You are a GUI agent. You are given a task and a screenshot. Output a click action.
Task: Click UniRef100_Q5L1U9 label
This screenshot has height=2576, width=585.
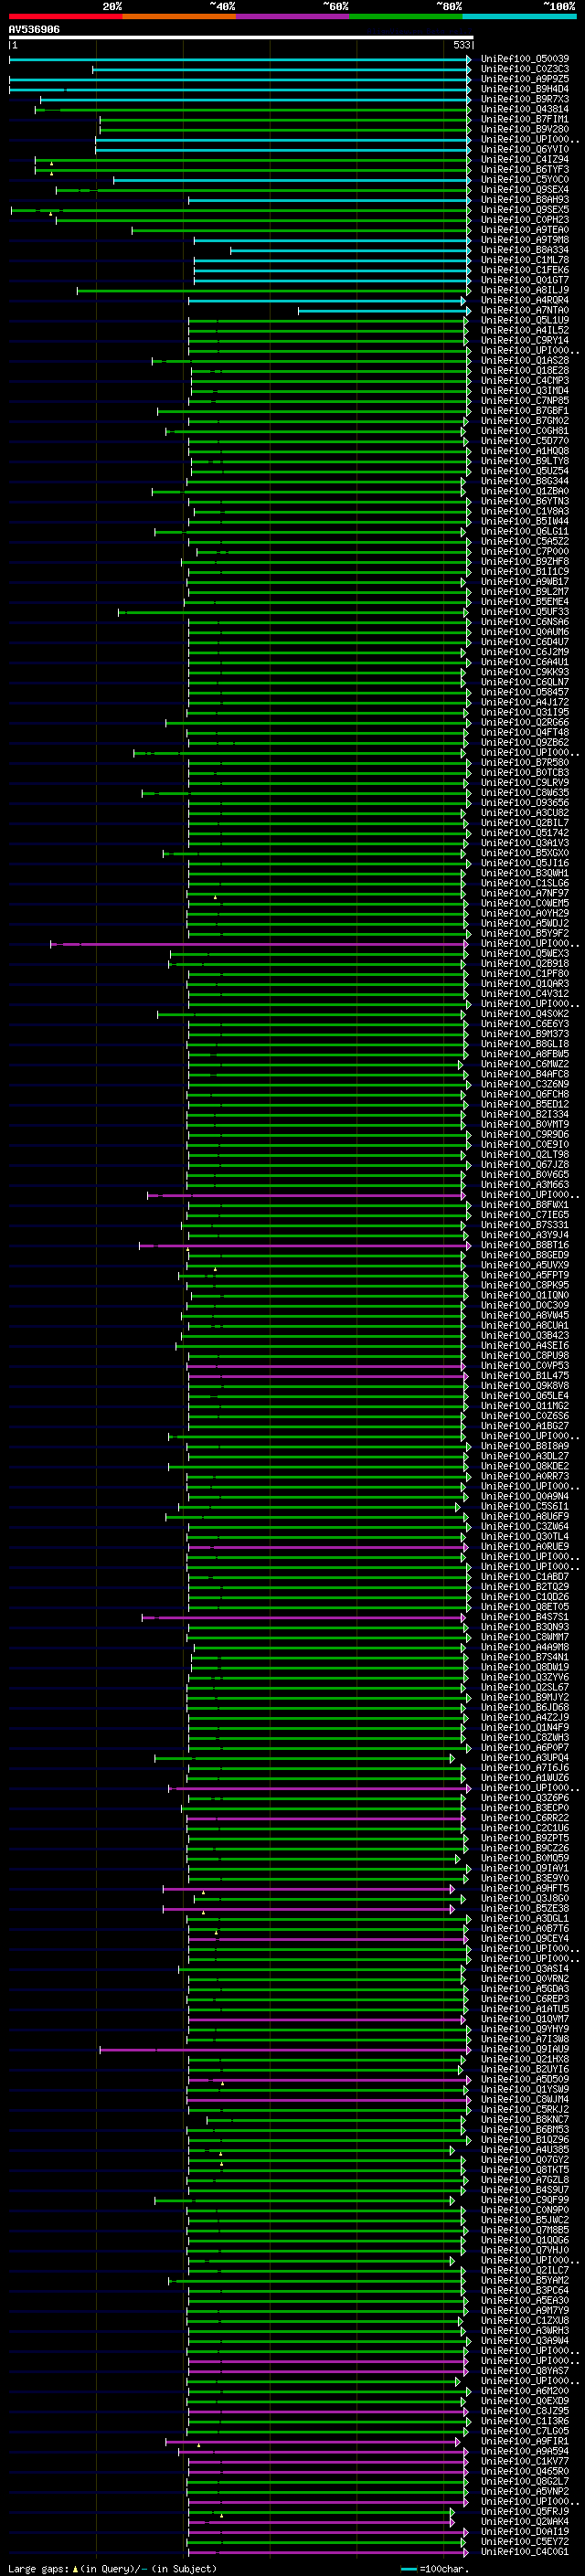pyautogui.click(x=525, y=320)
